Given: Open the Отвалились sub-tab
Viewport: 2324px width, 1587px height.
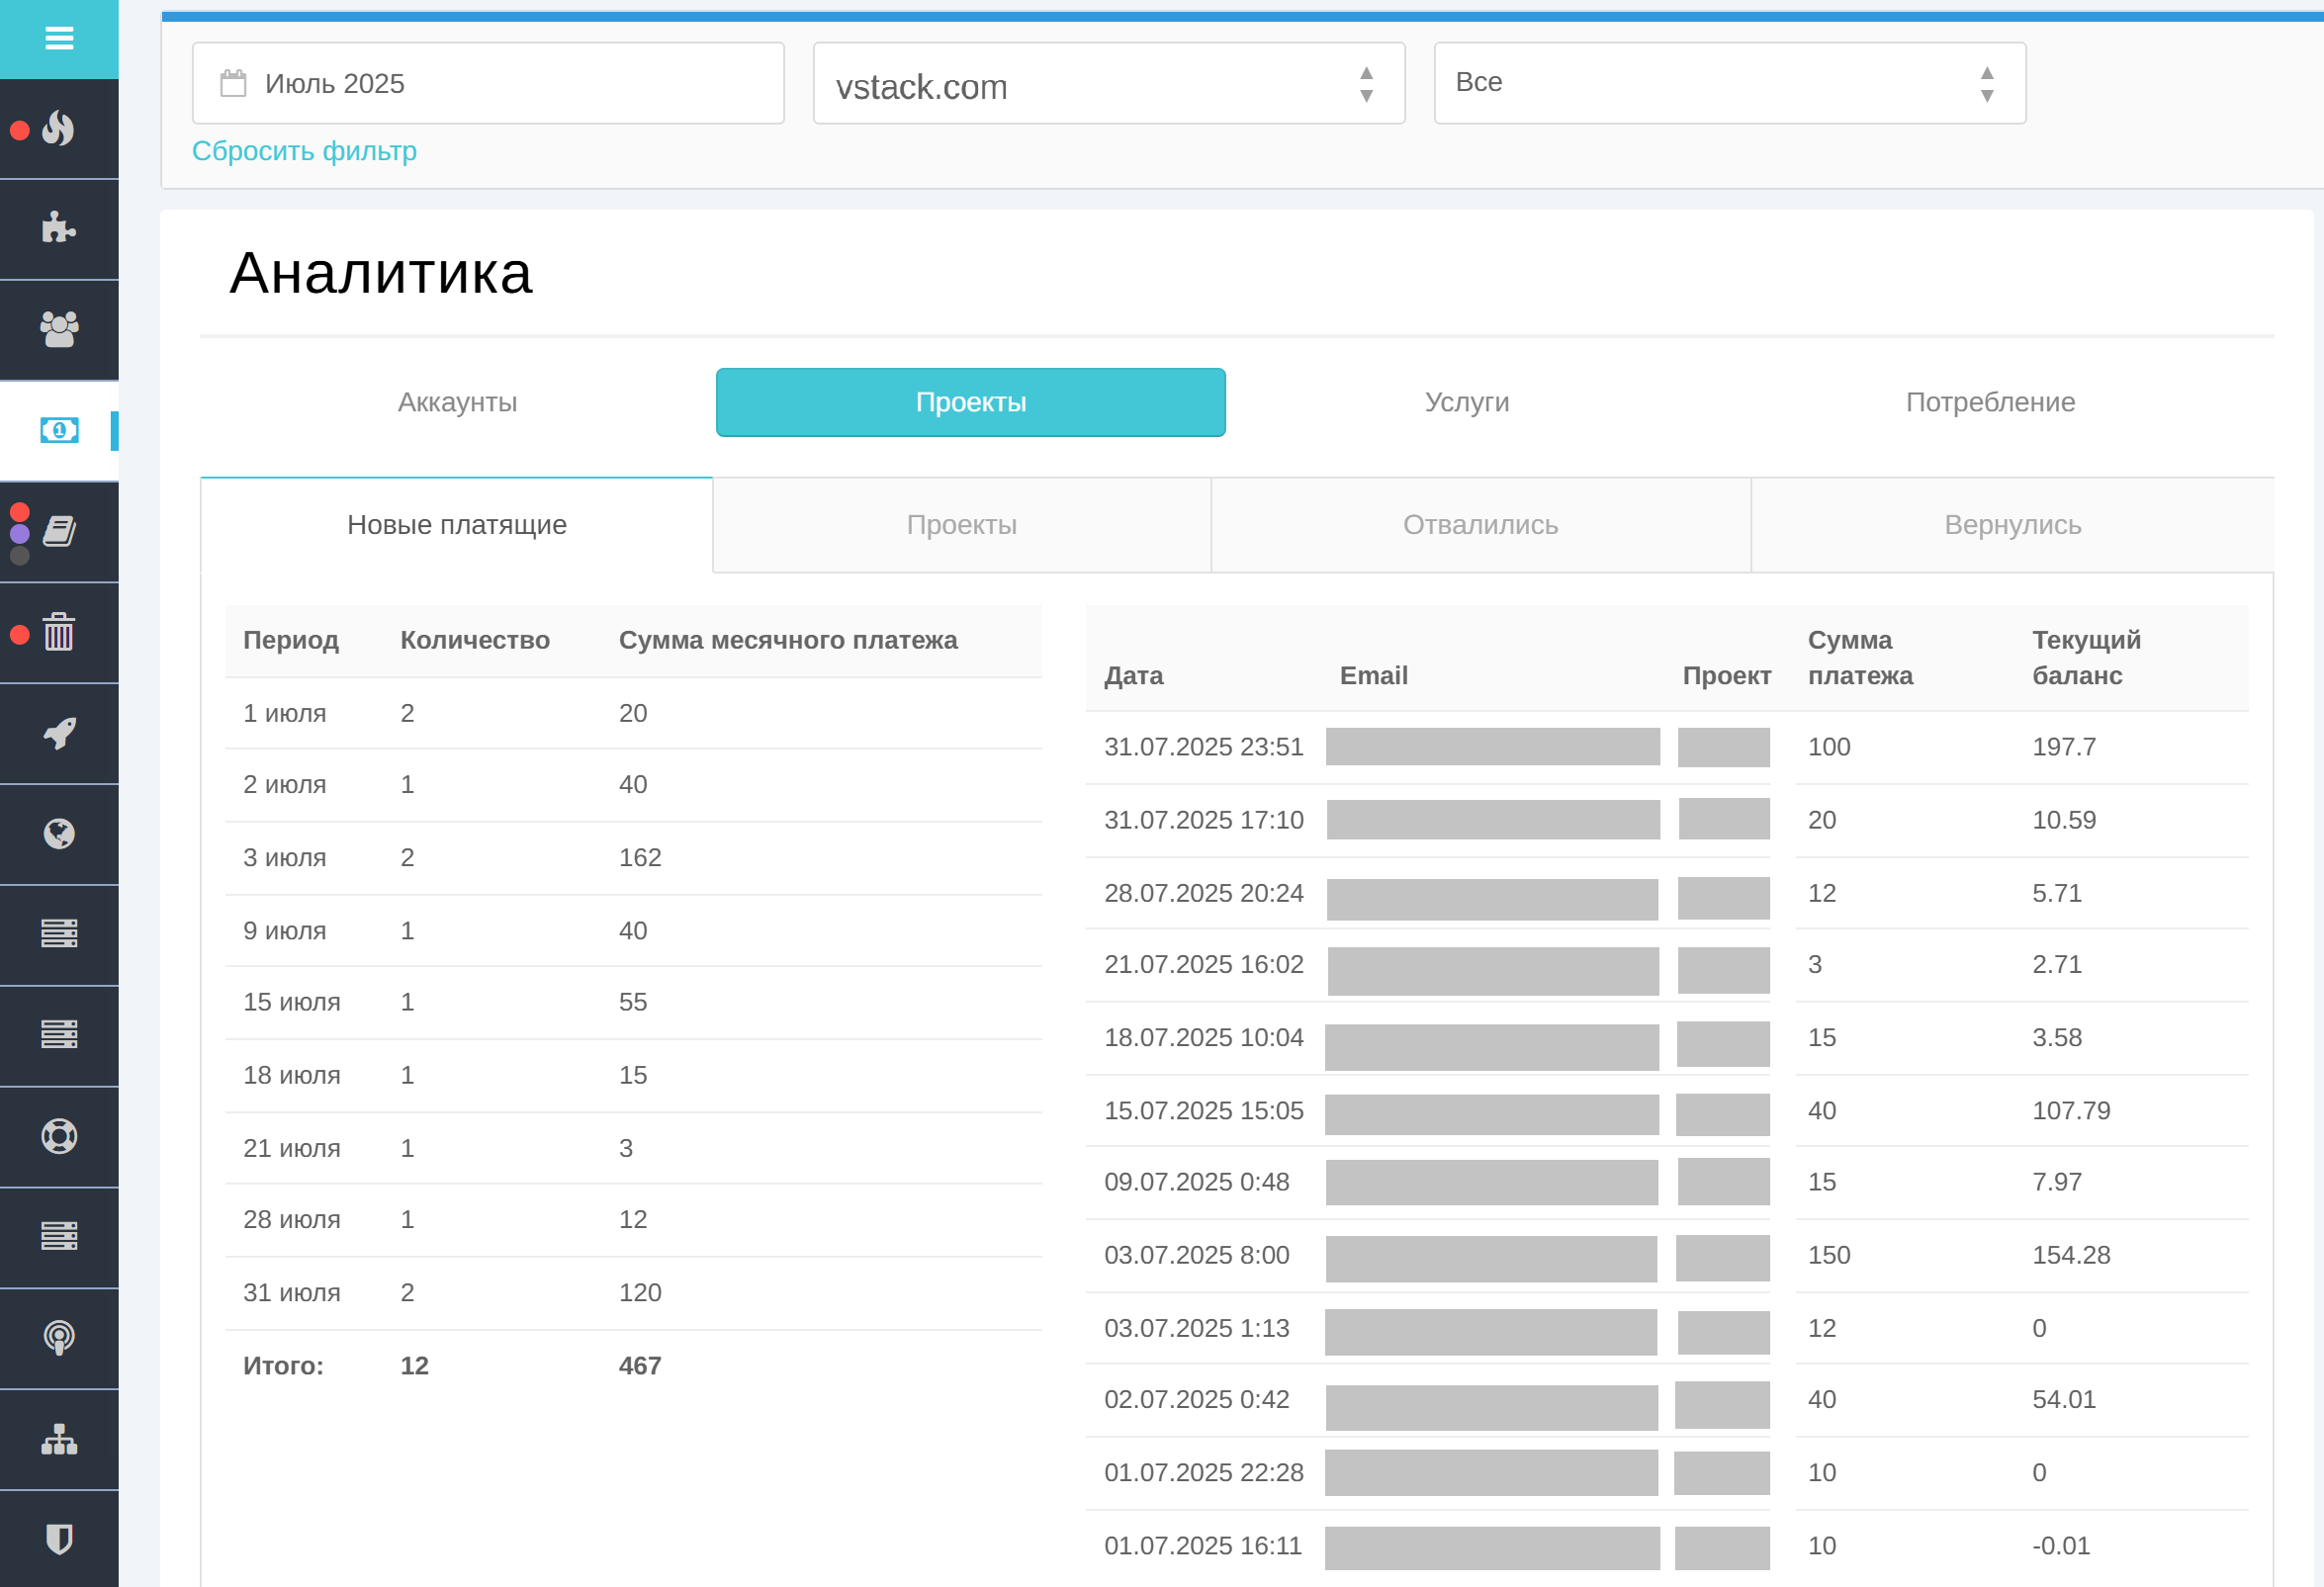Looking at the screenshot, I should [x=1480, y=525].
